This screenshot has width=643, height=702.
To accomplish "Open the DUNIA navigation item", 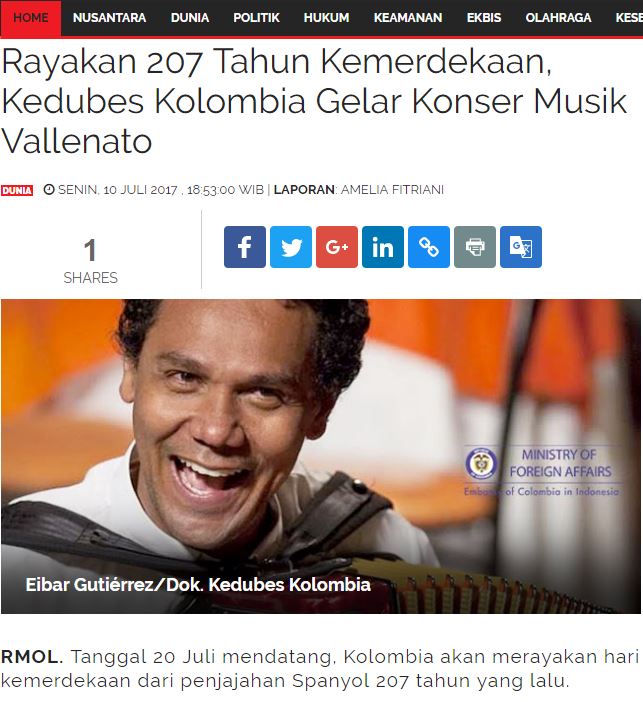I will tap(190, 18).
